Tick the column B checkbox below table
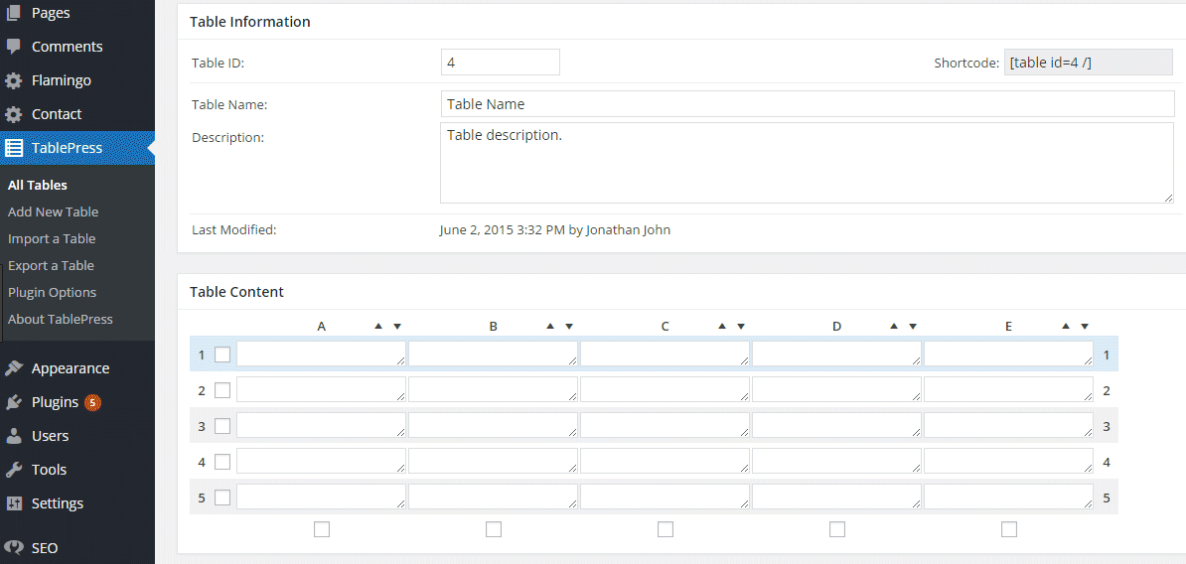1186x564 pixels. 493,529
